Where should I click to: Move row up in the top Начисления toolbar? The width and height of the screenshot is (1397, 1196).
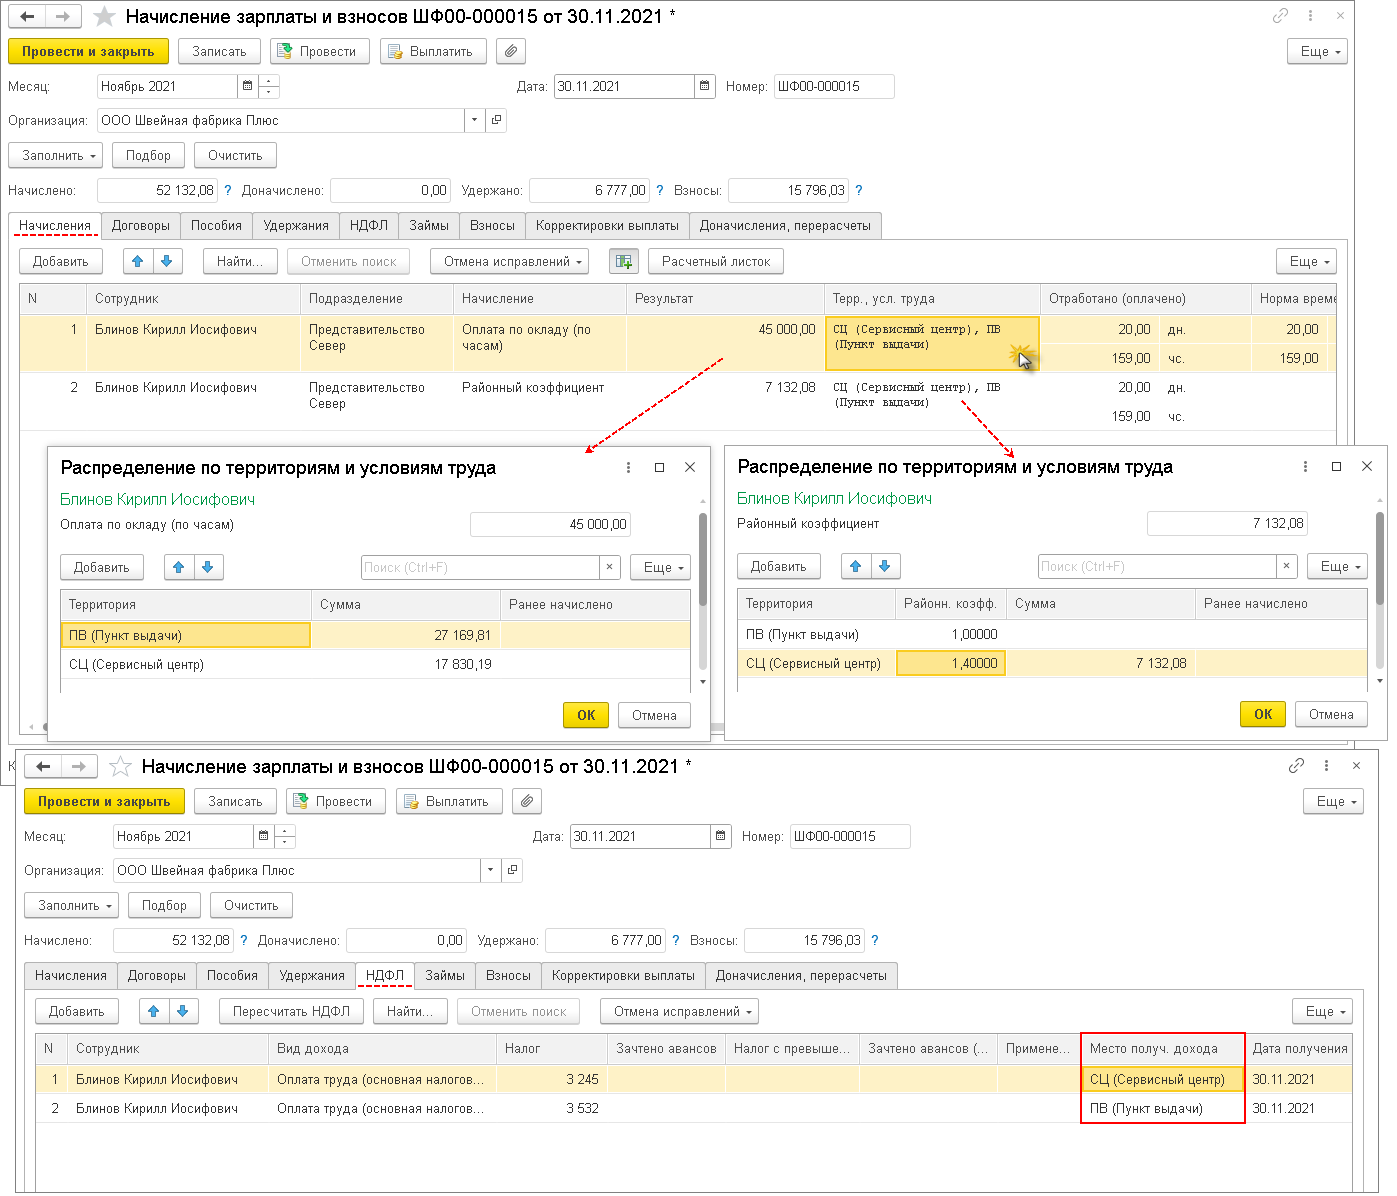click(138, 261)
